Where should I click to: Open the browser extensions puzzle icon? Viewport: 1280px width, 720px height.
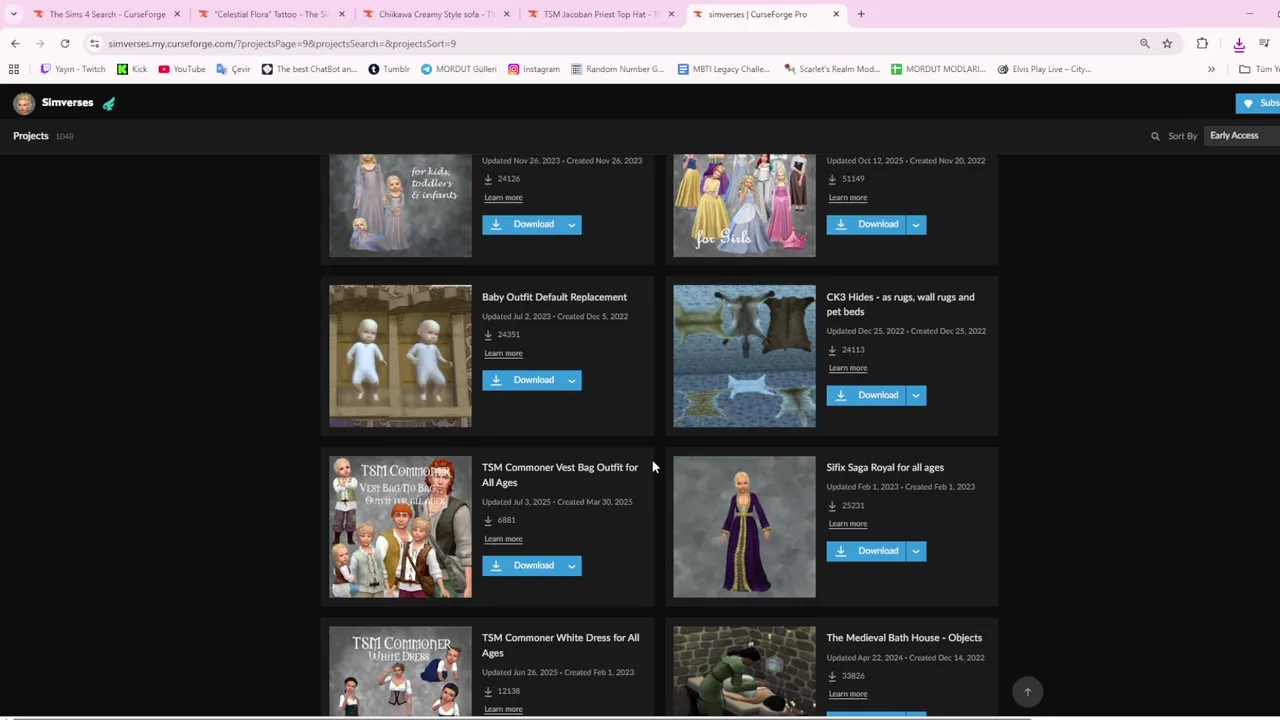click(1202, 43)
